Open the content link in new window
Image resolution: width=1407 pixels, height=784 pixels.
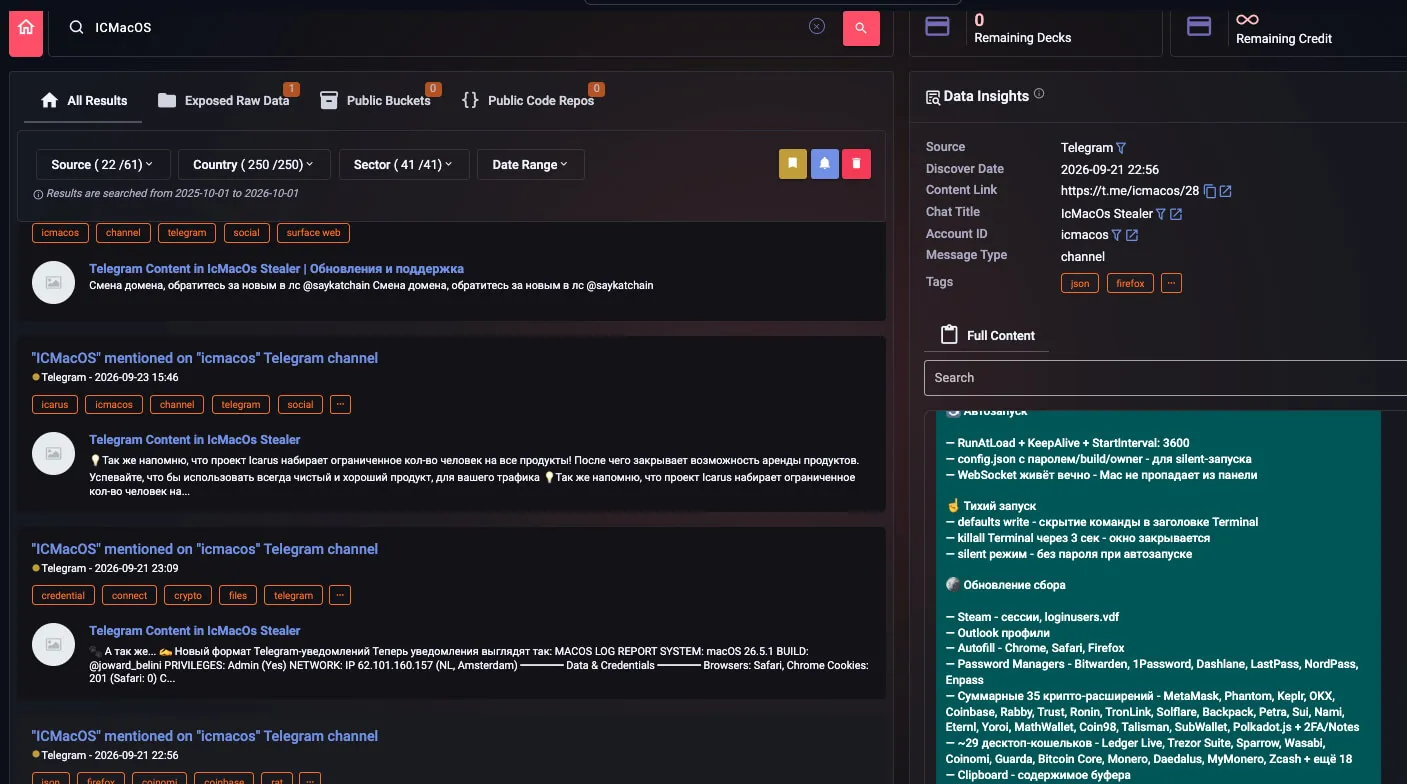[x=1226, y=191]
